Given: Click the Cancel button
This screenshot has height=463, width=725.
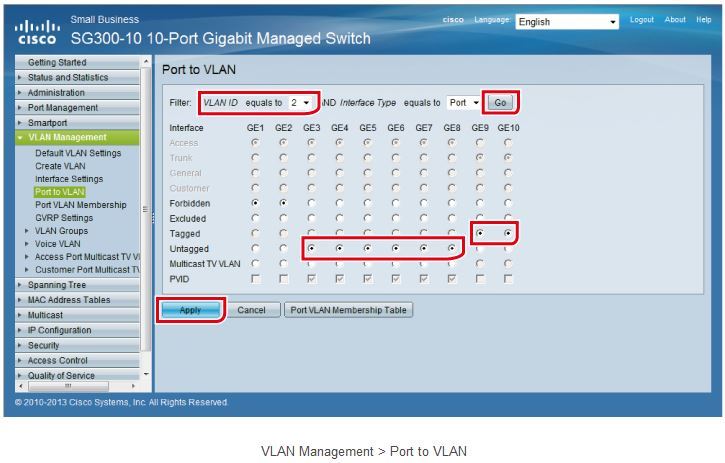Looking at the screenshot, I should pyautogui.click(x=252, y=310).
